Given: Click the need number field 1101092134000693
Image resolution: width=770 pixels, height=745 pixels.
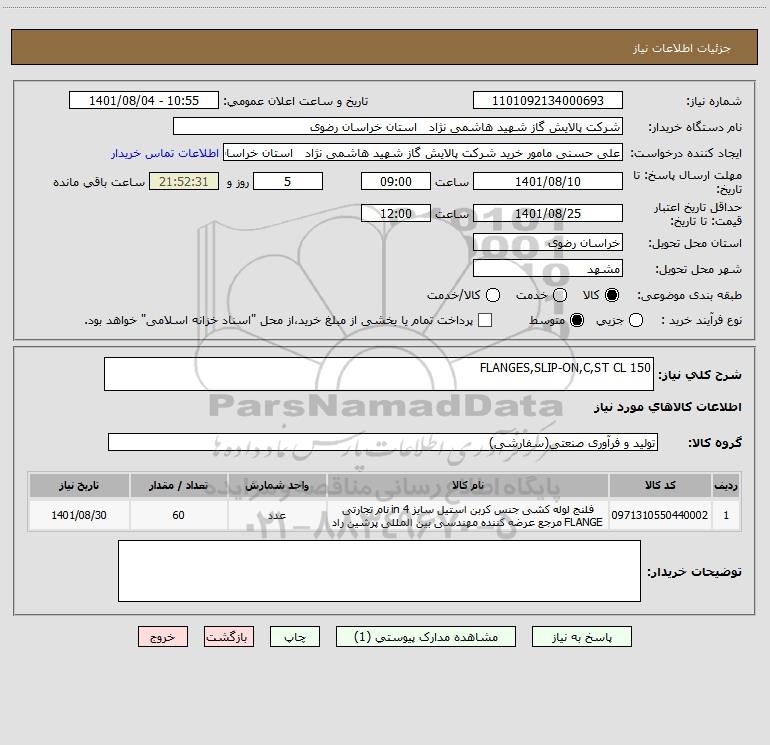Looking at the screenshot, I should (x=548, y=101).
